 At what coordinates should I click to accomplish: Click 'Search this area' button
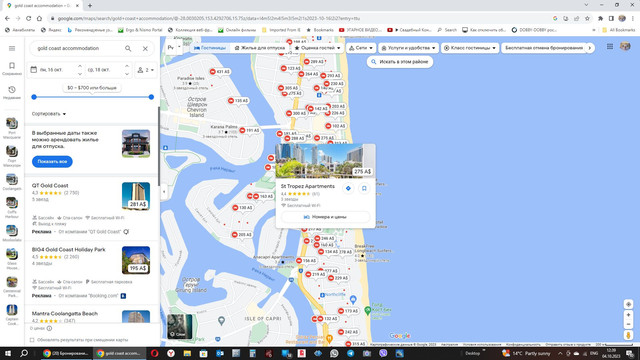pyautogui.click(x=400, y=62)
